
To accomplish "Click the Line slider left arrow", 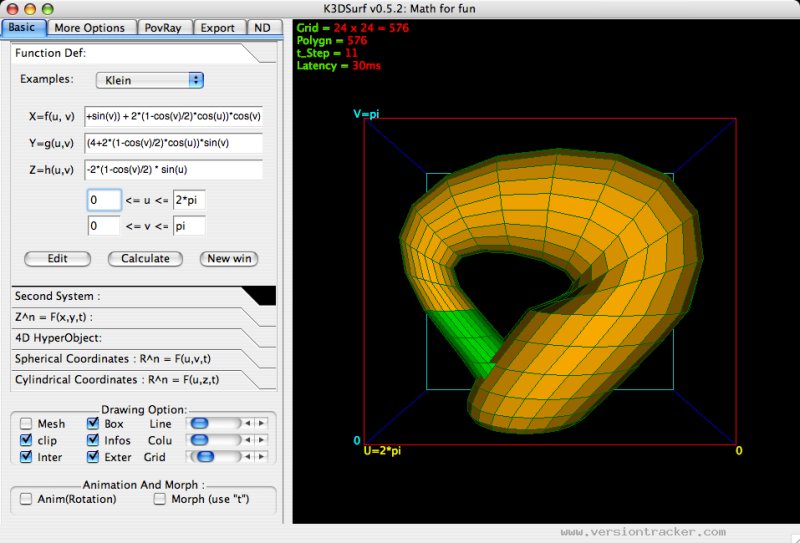I will coord(247,423).
